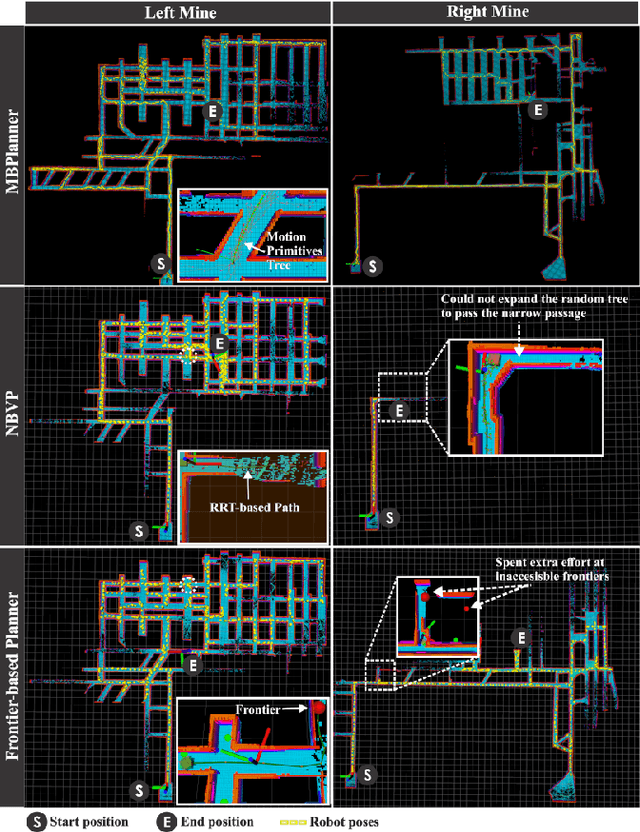The height and width of the screenshot is (832, 640).
Task: Click the legend E end icon
Action: coord(166,822)
